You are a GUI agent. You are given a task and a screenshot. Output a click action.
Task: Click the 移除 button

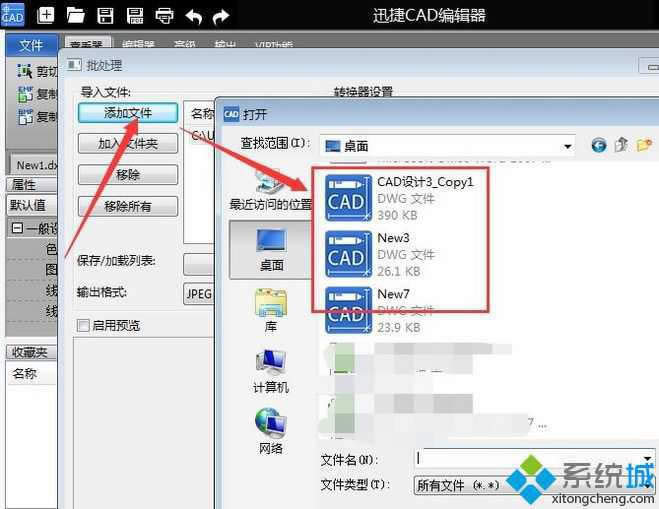[x=128, y=174]
